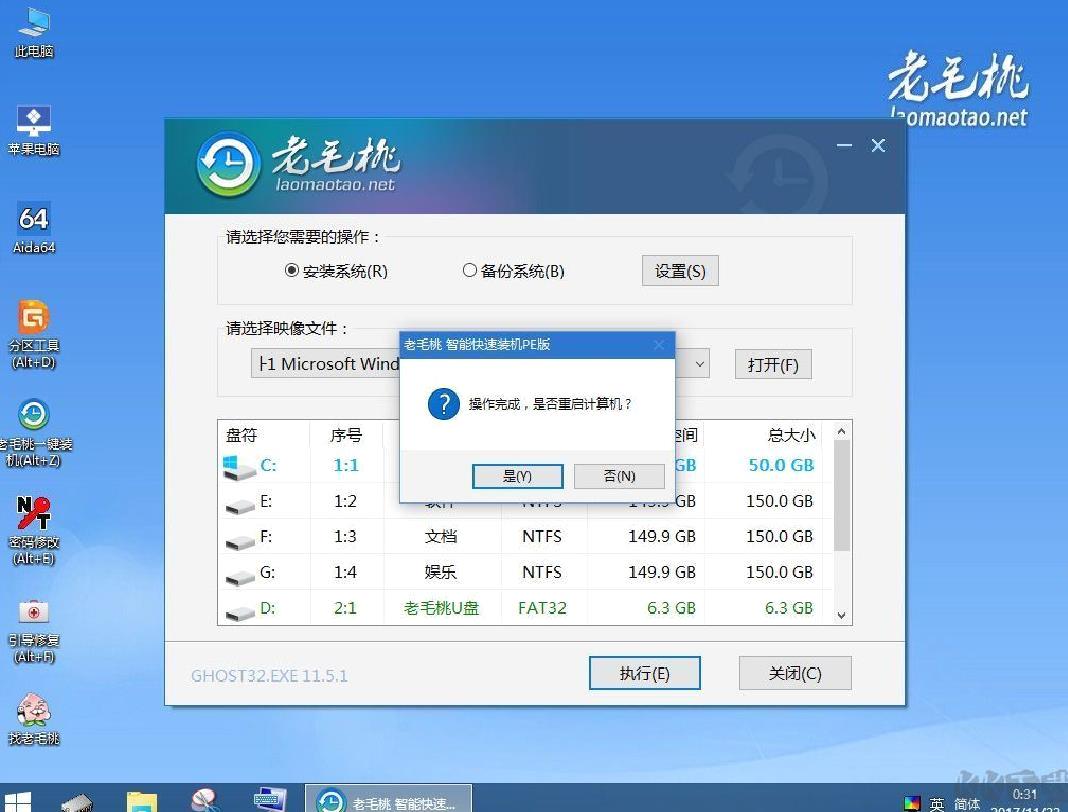
Task: Click NTFS in the F: row
Action: pos(542,537)
